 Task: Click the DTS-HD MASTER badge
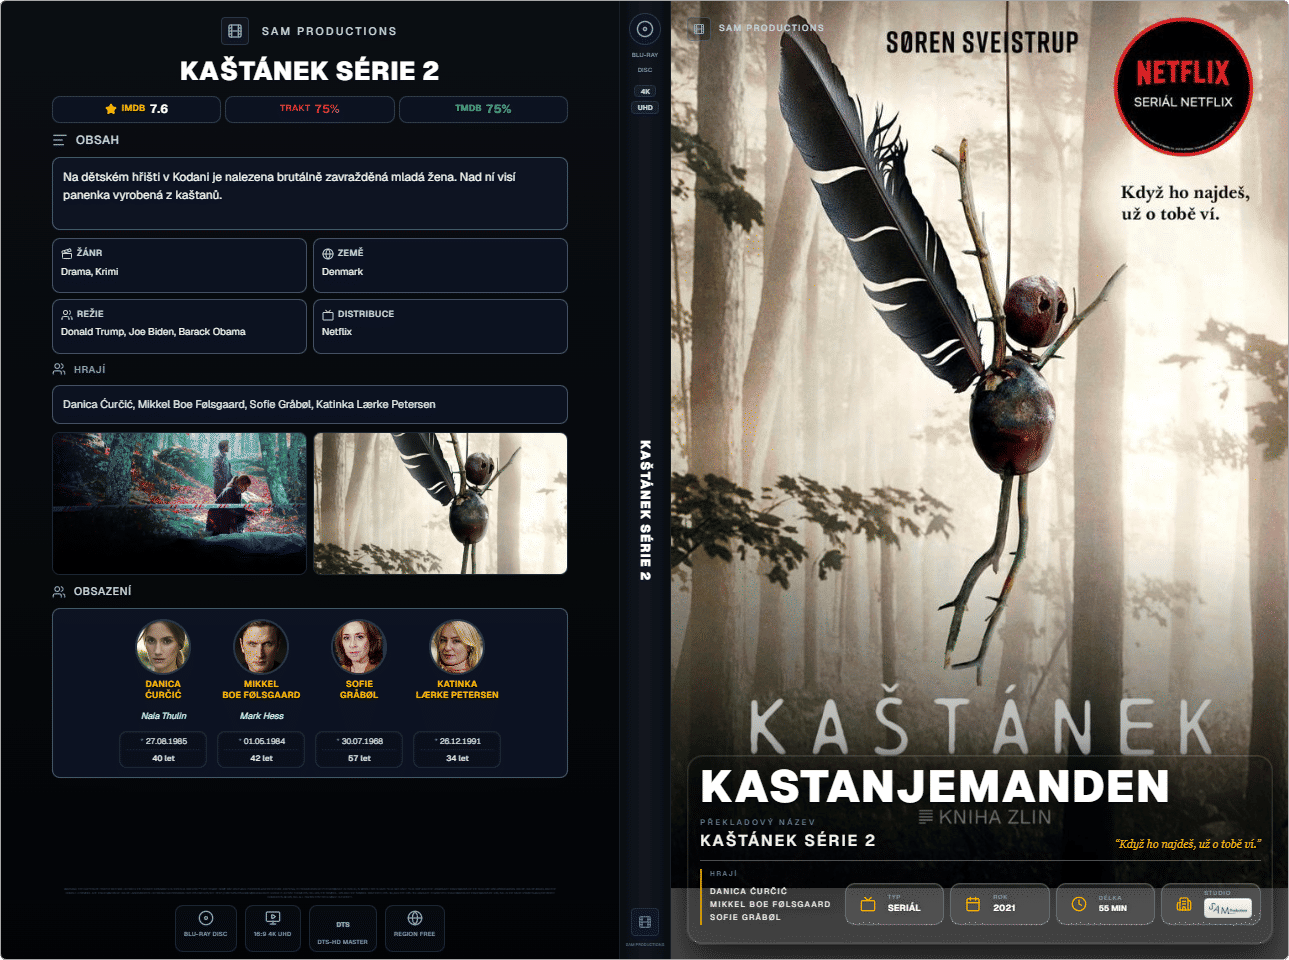click(x=343, y=930)
